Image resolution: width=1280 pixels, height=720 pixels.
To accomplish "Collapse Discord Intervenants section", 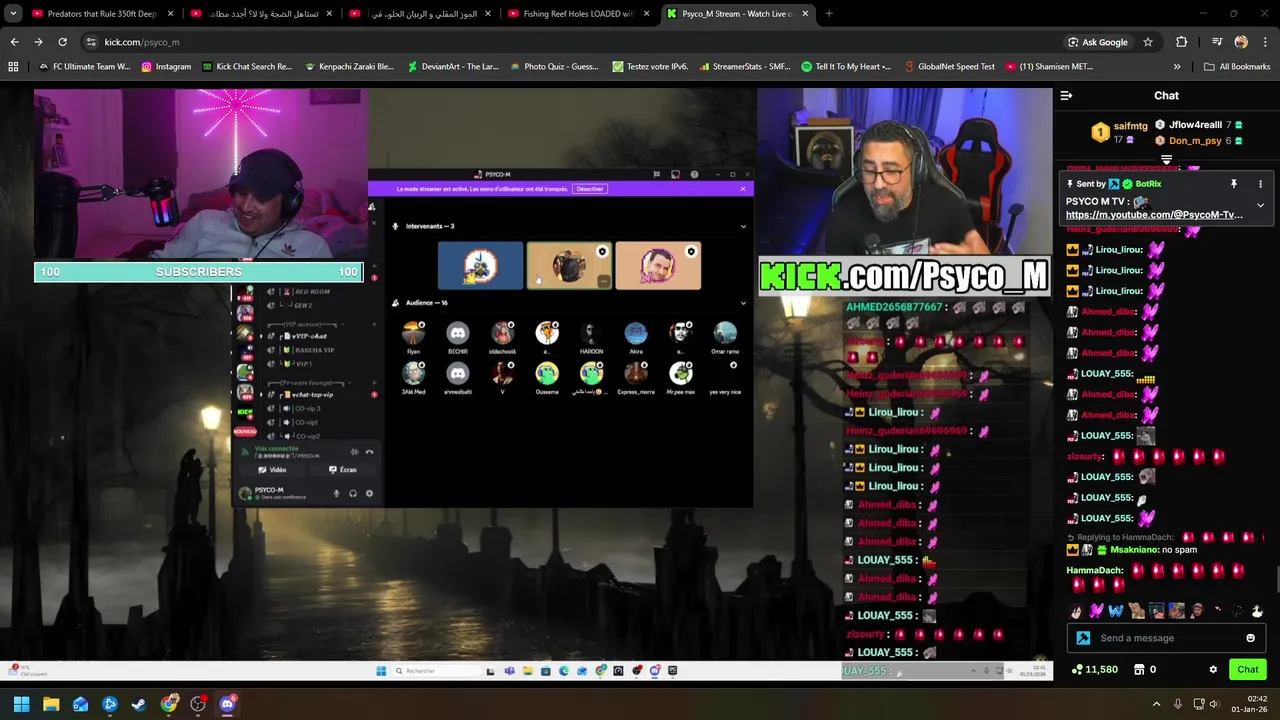I will point(743,226).
